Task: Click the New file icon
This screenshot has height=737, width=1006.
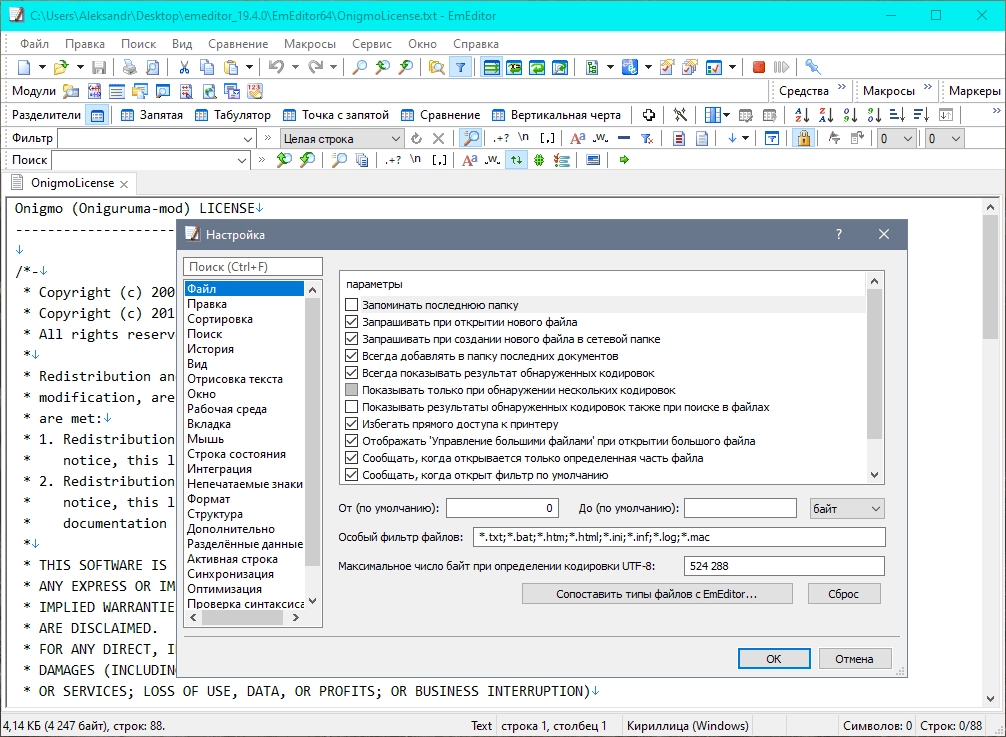Action: 24,67
